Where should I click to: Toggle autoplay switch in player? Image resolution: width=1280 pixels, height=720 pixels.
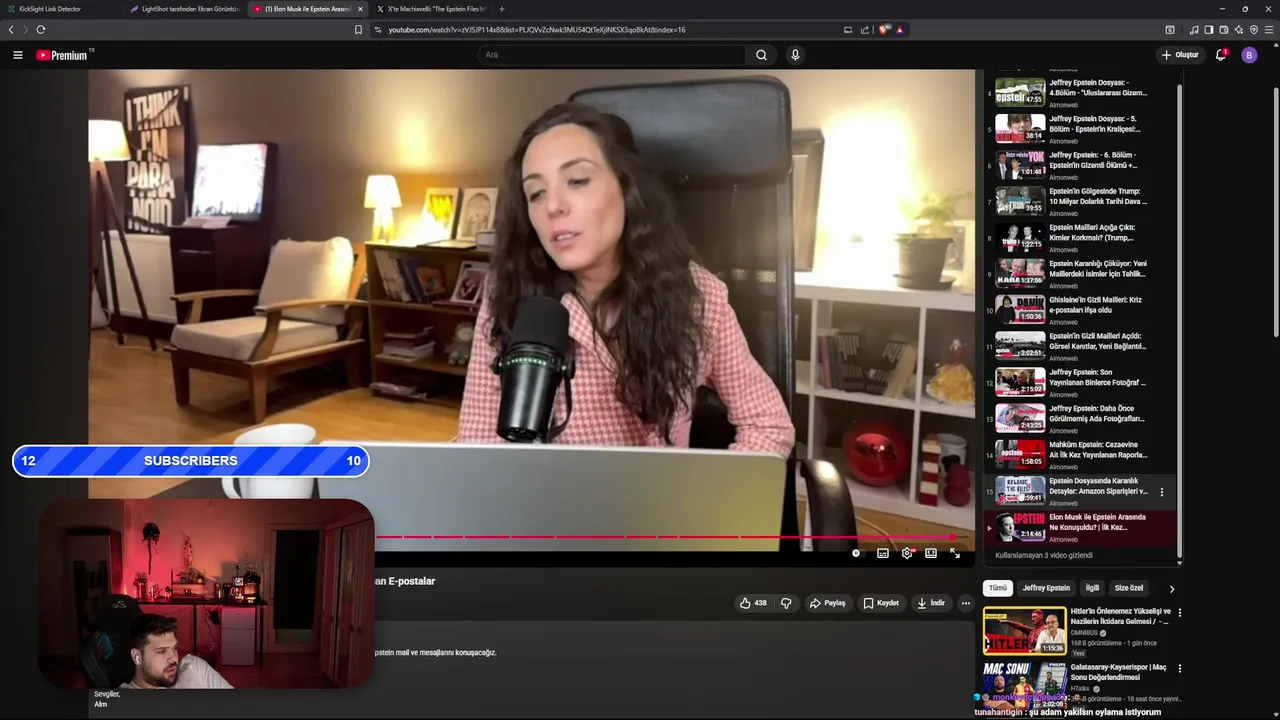[857, 553]
